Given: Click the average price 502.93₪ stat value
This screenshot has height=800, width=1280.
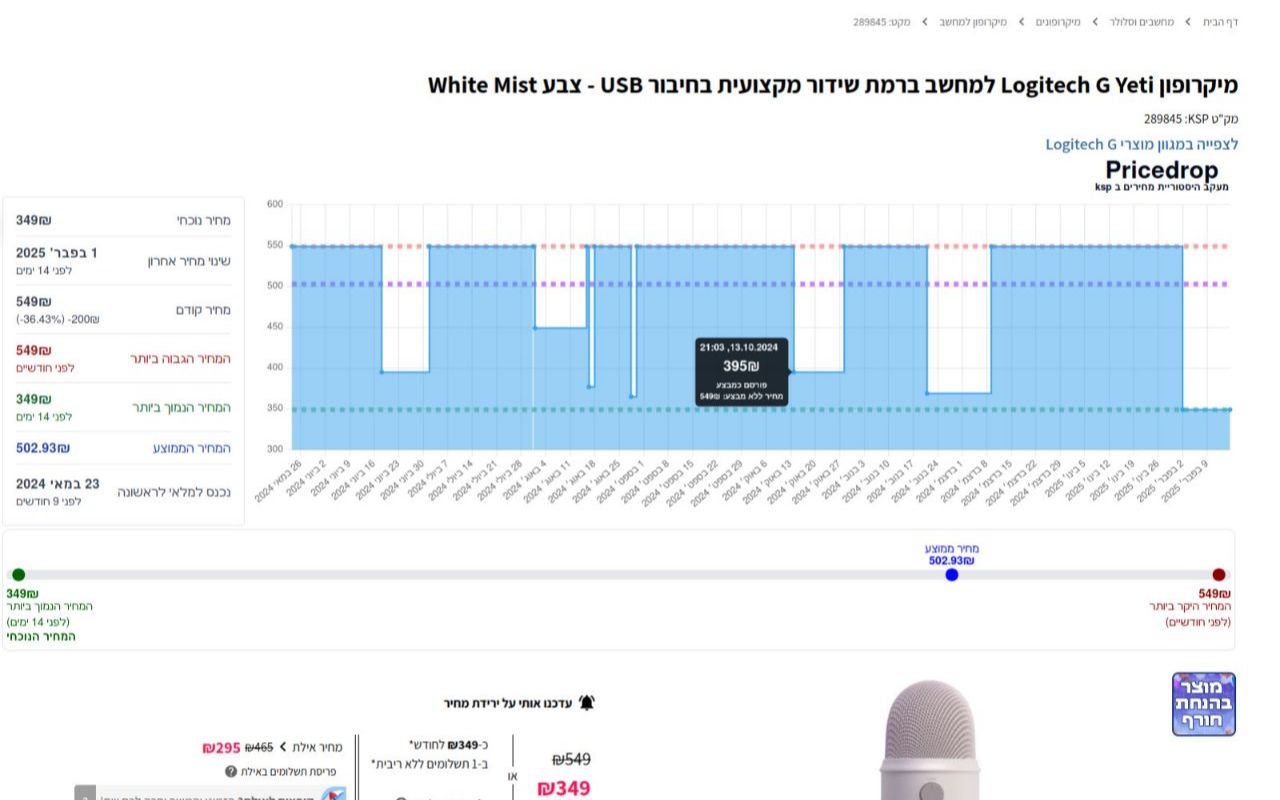Looking at the screenshot, I should (43, 448).
